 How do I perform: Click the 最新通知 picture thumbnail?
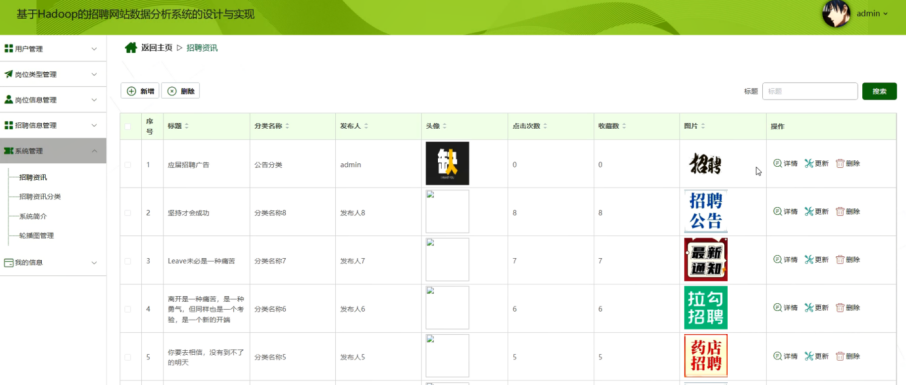(x=706, y=260)
